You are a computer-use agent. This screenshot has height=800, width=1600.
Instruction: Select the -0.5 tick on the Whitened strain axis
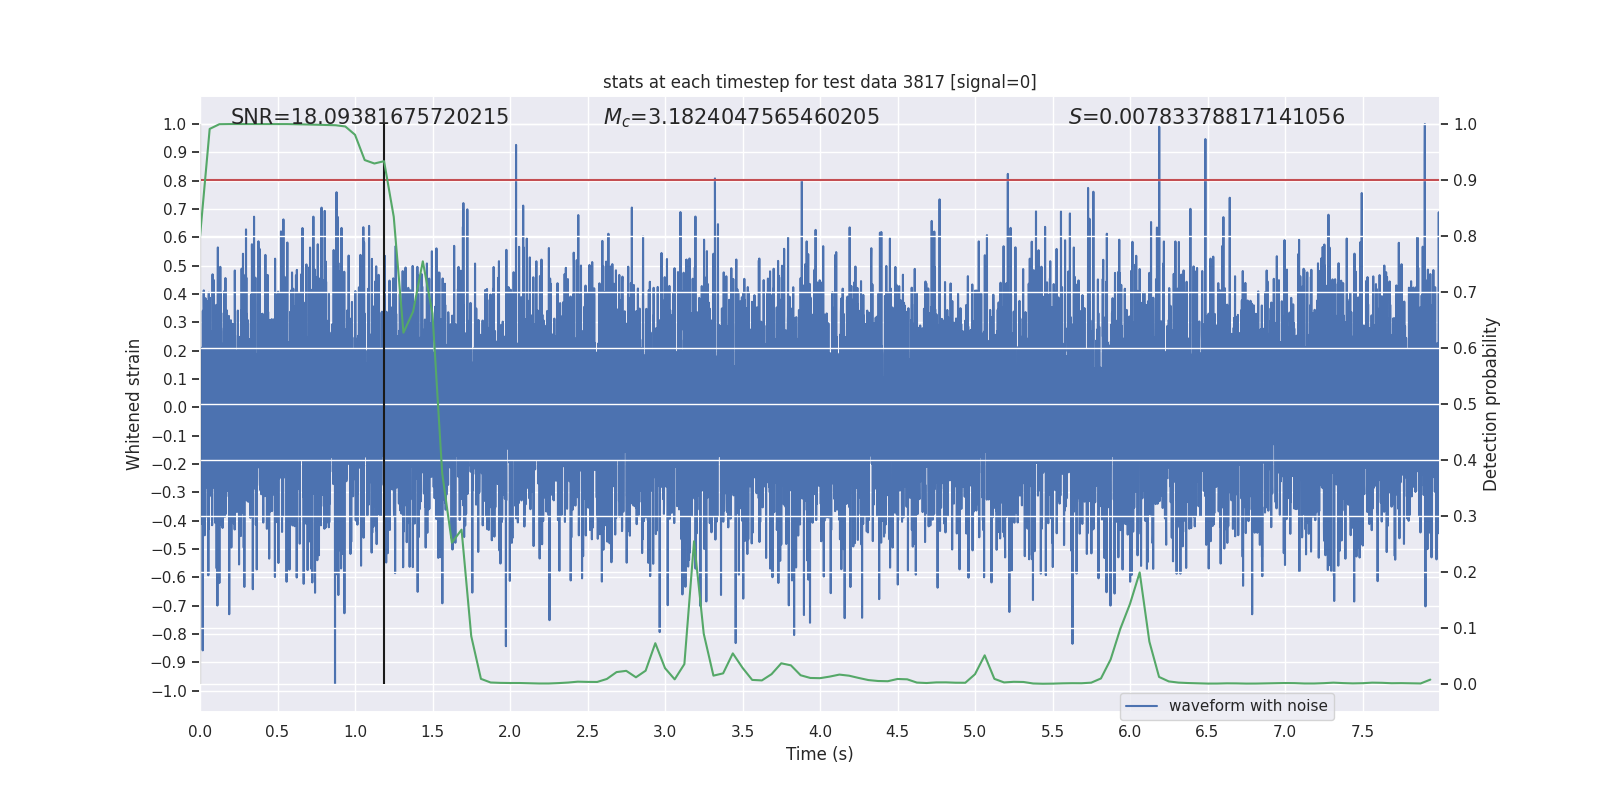click(169, 549)
